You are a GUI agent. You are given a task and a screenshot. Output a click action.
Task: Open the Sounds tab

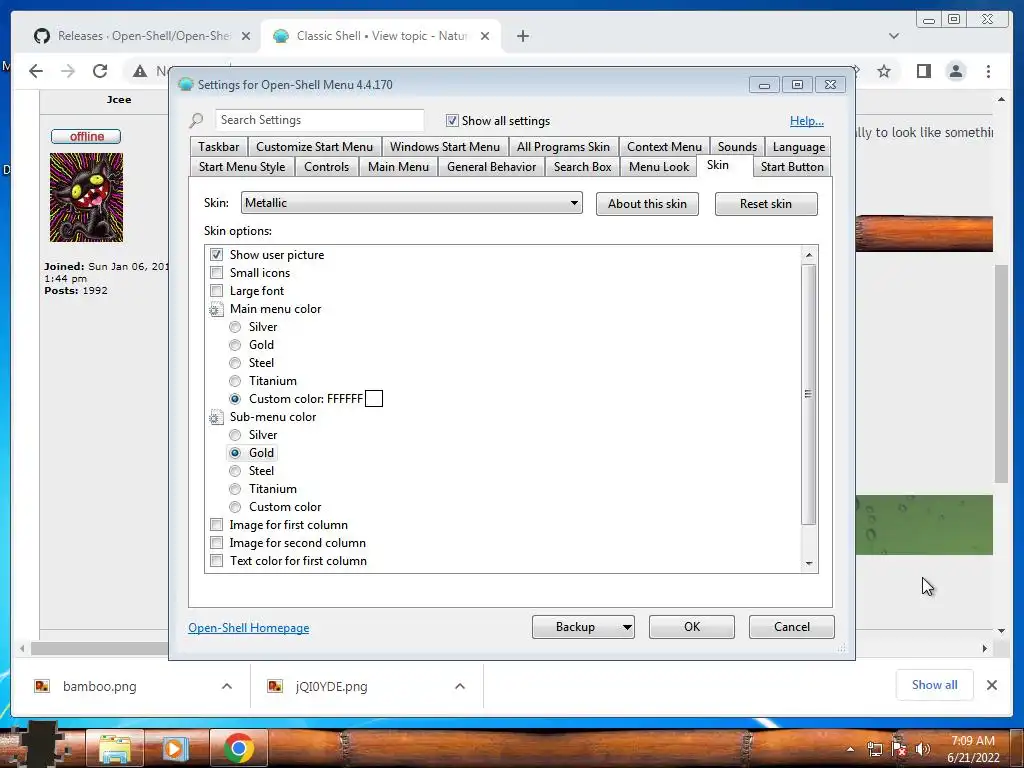pos(737,147)
